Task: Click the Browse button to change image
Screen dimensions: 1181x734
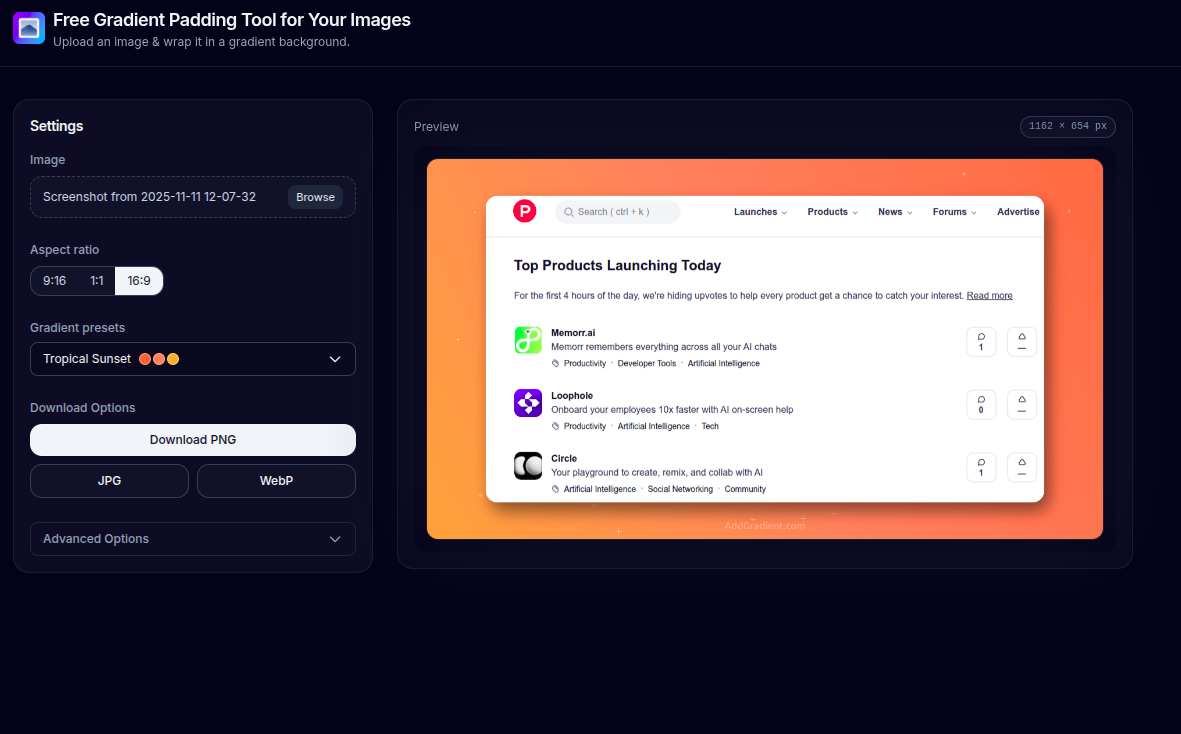Action: tap(315, 197)
